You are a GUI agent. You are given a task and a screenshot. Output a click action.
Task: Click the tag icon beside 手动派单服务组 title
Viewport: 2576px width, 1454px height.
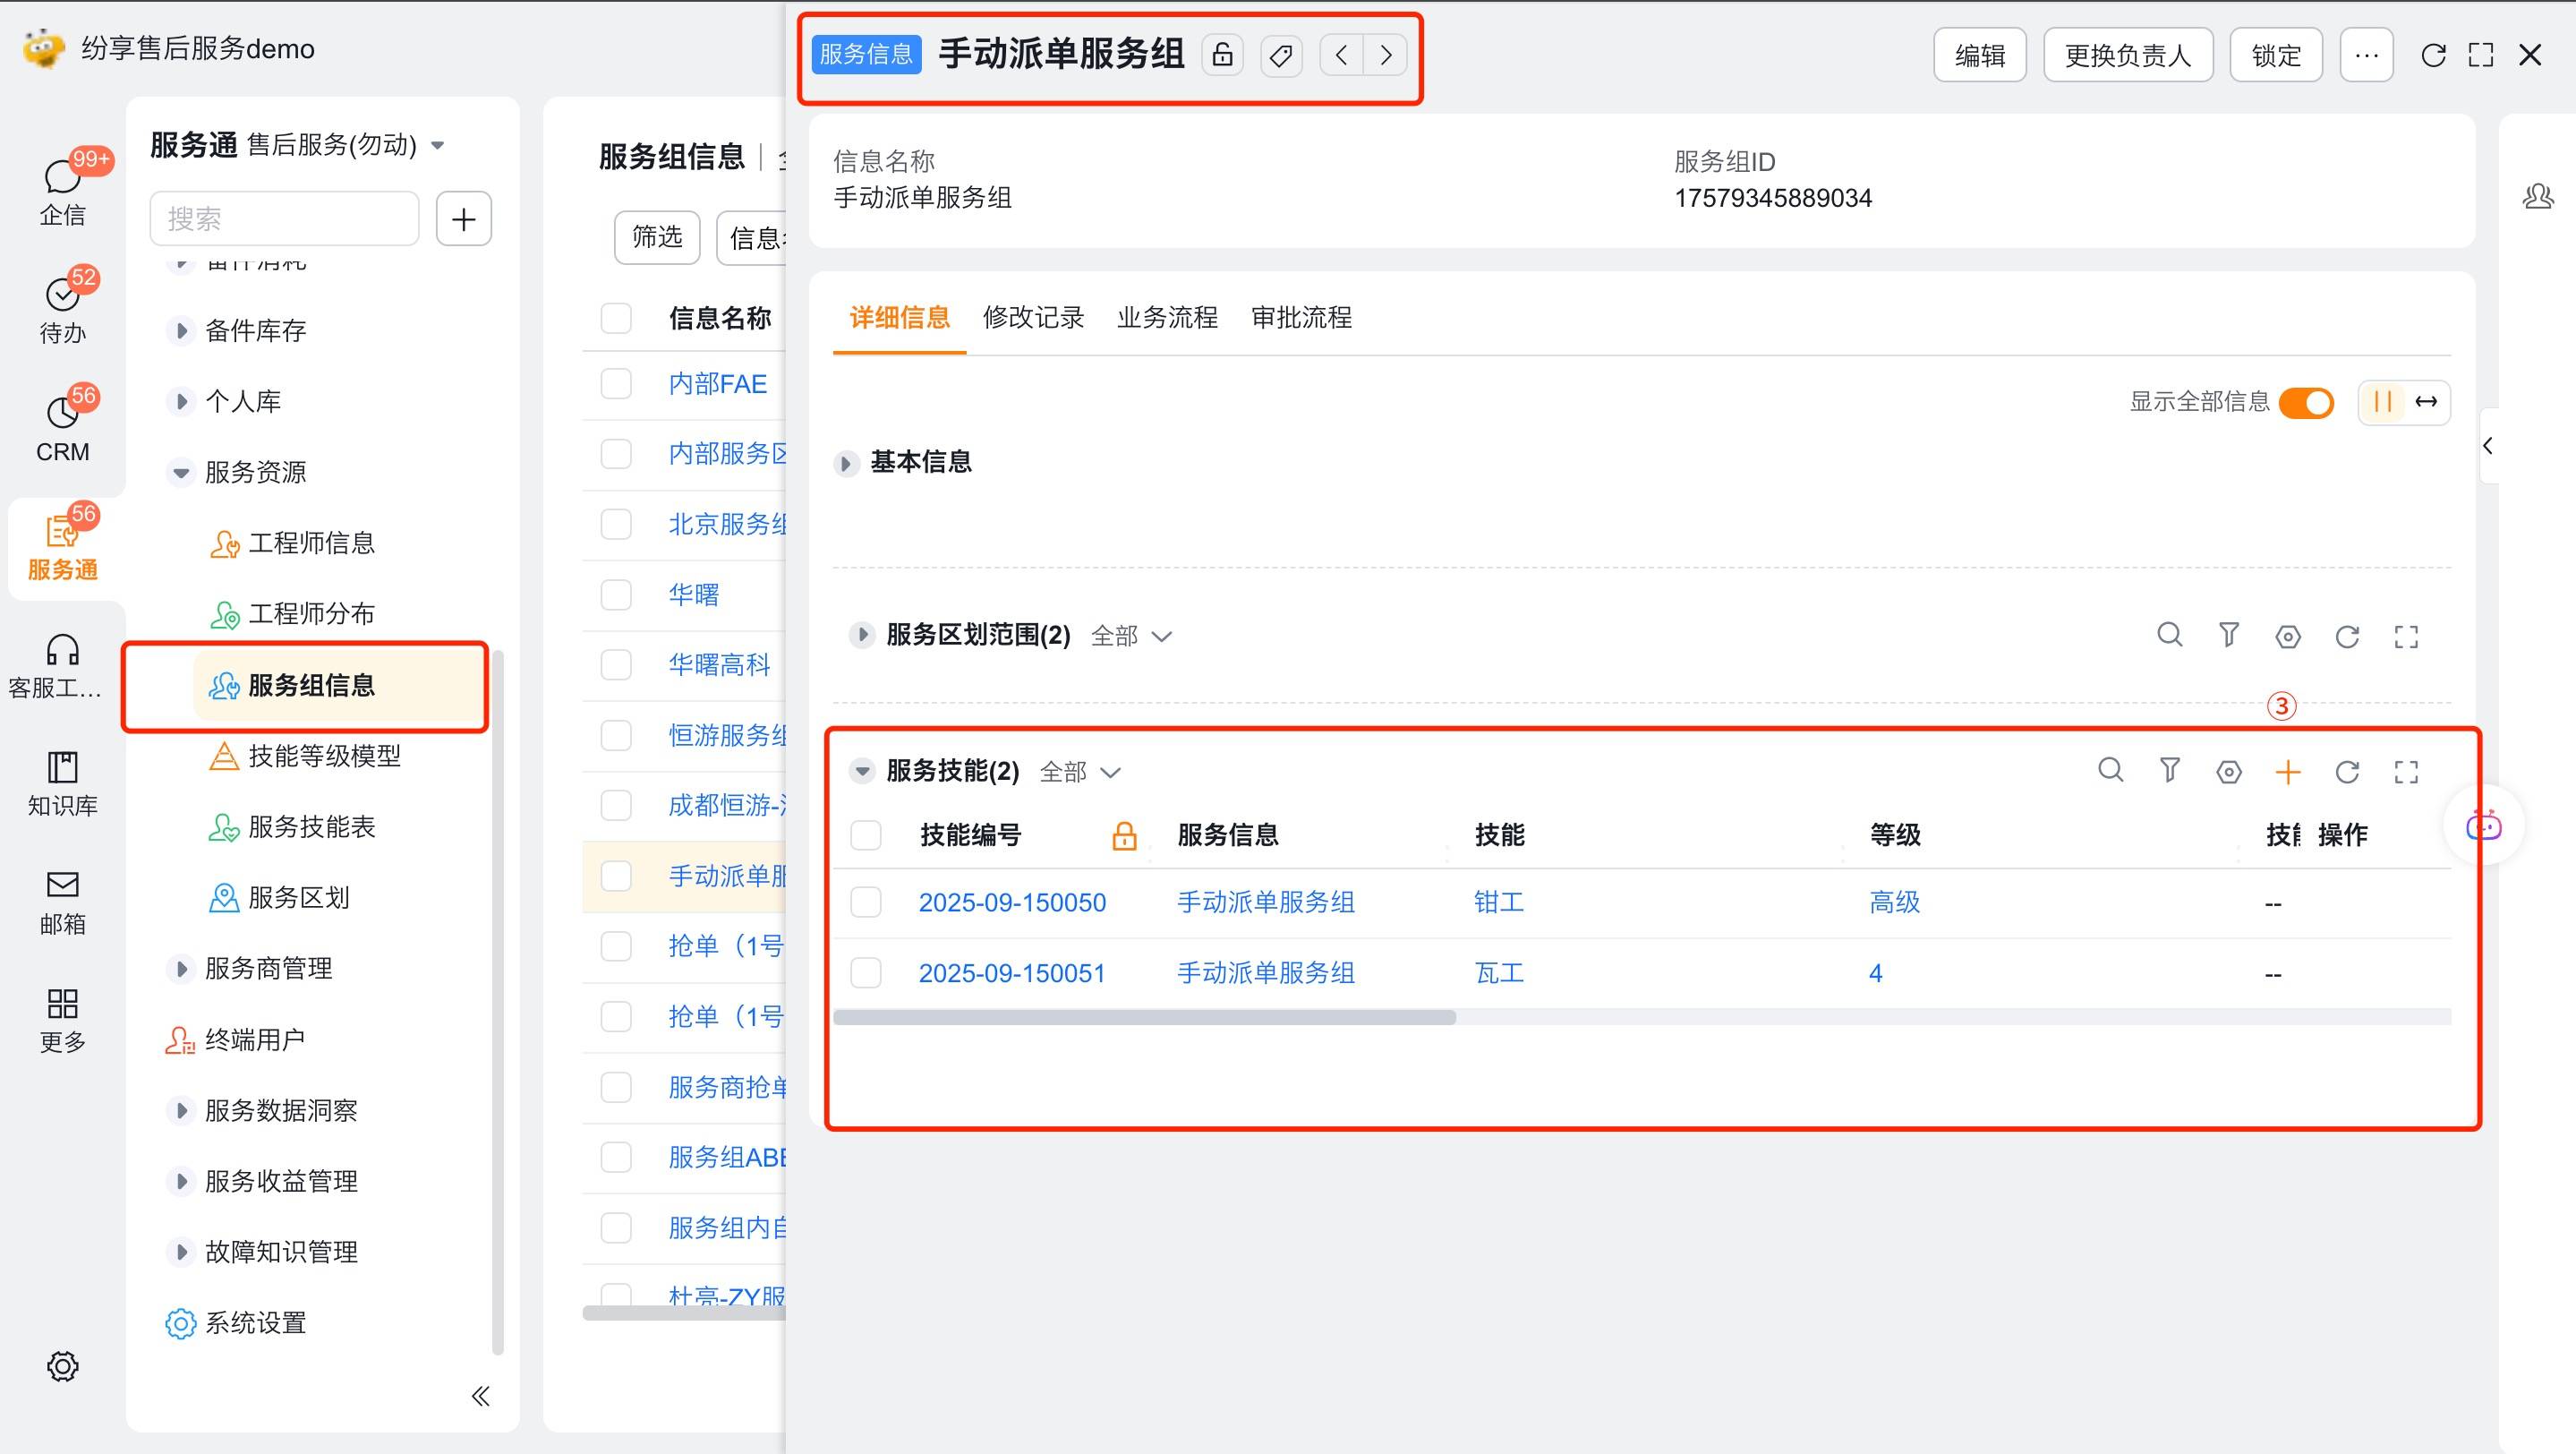click(x=1281, y=55)
